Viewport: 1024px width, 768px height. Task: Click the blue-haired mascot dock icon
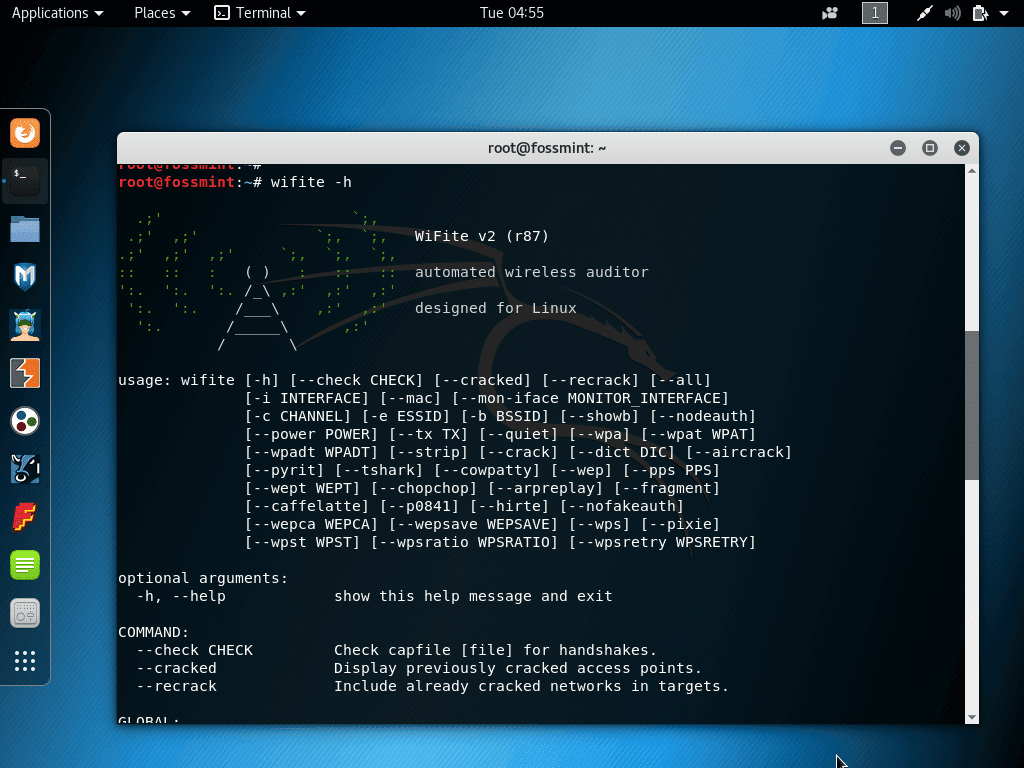[x=24, y=325]
